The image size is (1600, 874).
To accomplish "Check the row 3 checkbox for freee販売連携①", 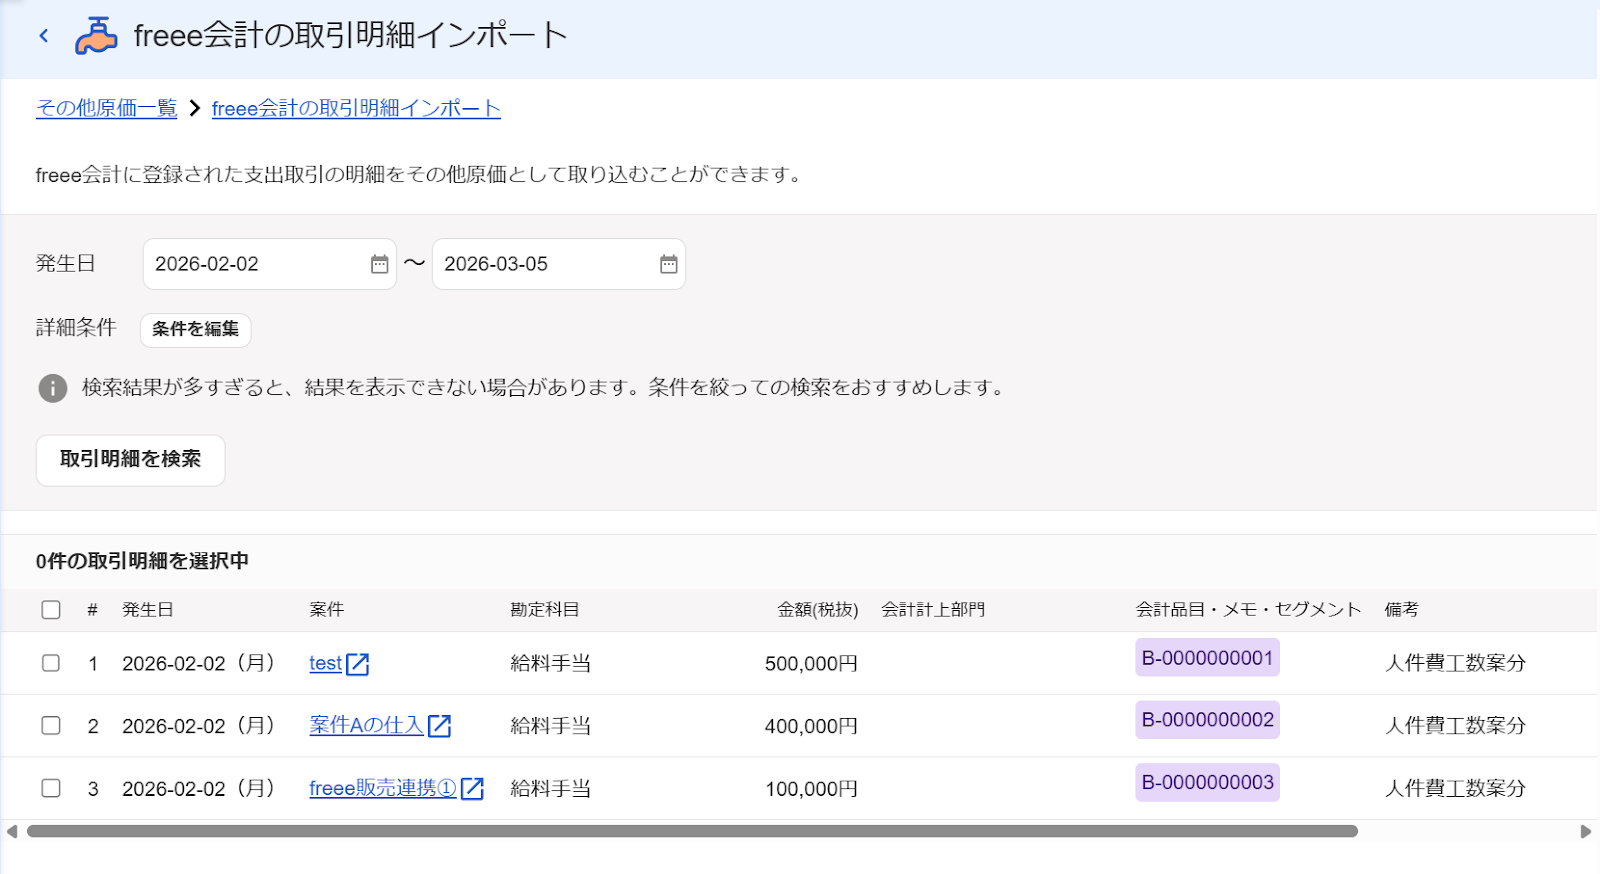I will pyautogui.click(x=51, y=788).
